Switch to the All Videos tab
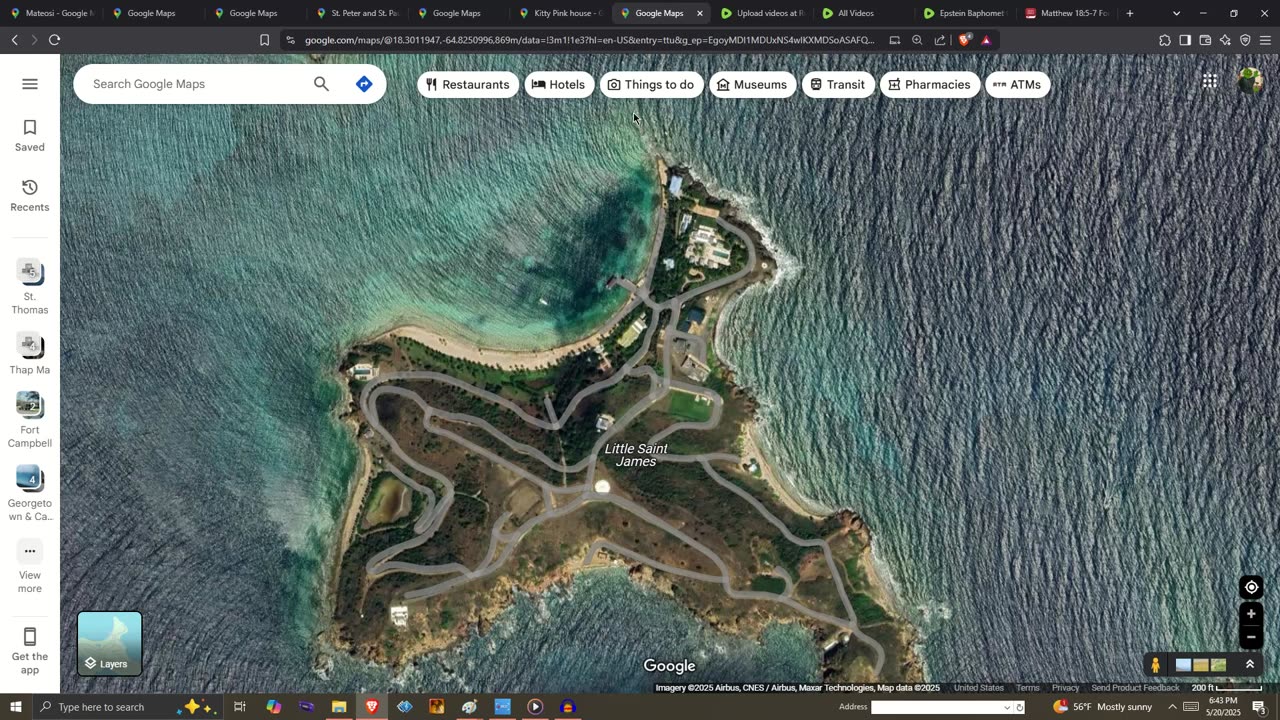The image size is (1280, 720). (863, 13)
